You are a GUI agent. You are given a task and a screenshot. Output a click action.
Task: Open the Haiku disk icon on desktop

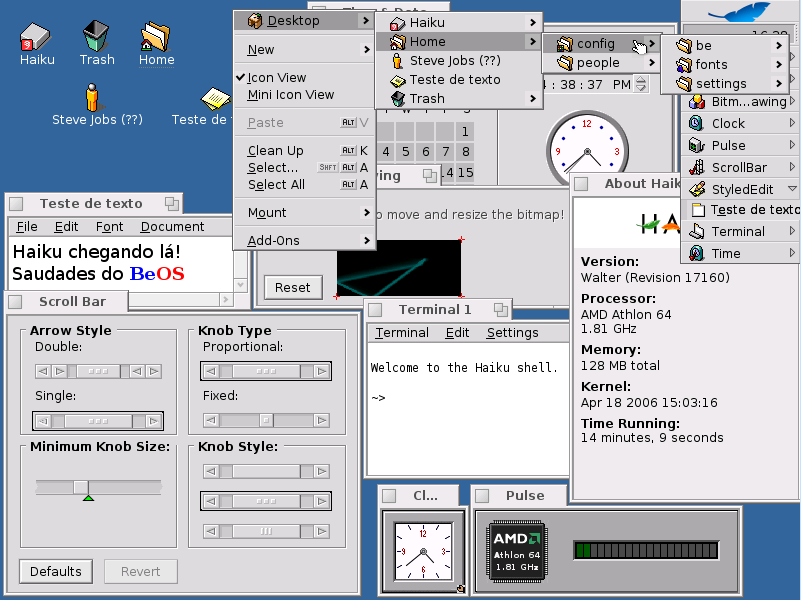tap(37, 36)
